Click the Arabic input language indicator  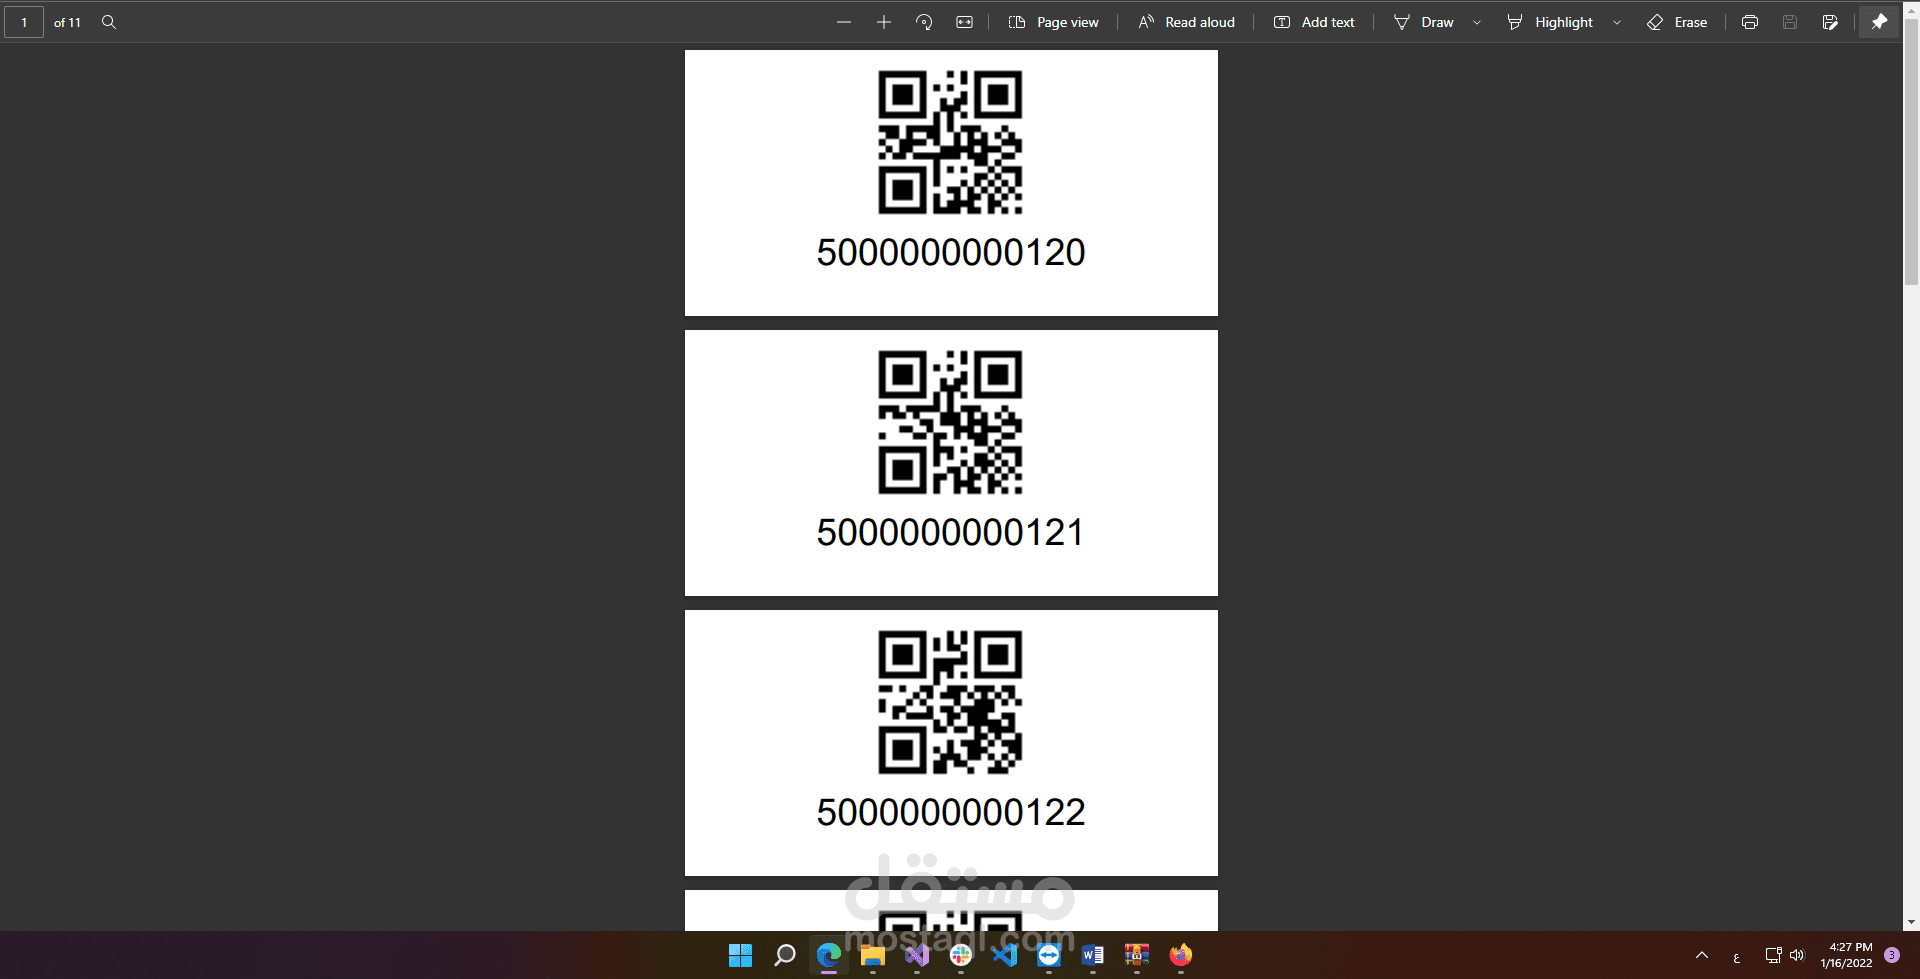1737,957
